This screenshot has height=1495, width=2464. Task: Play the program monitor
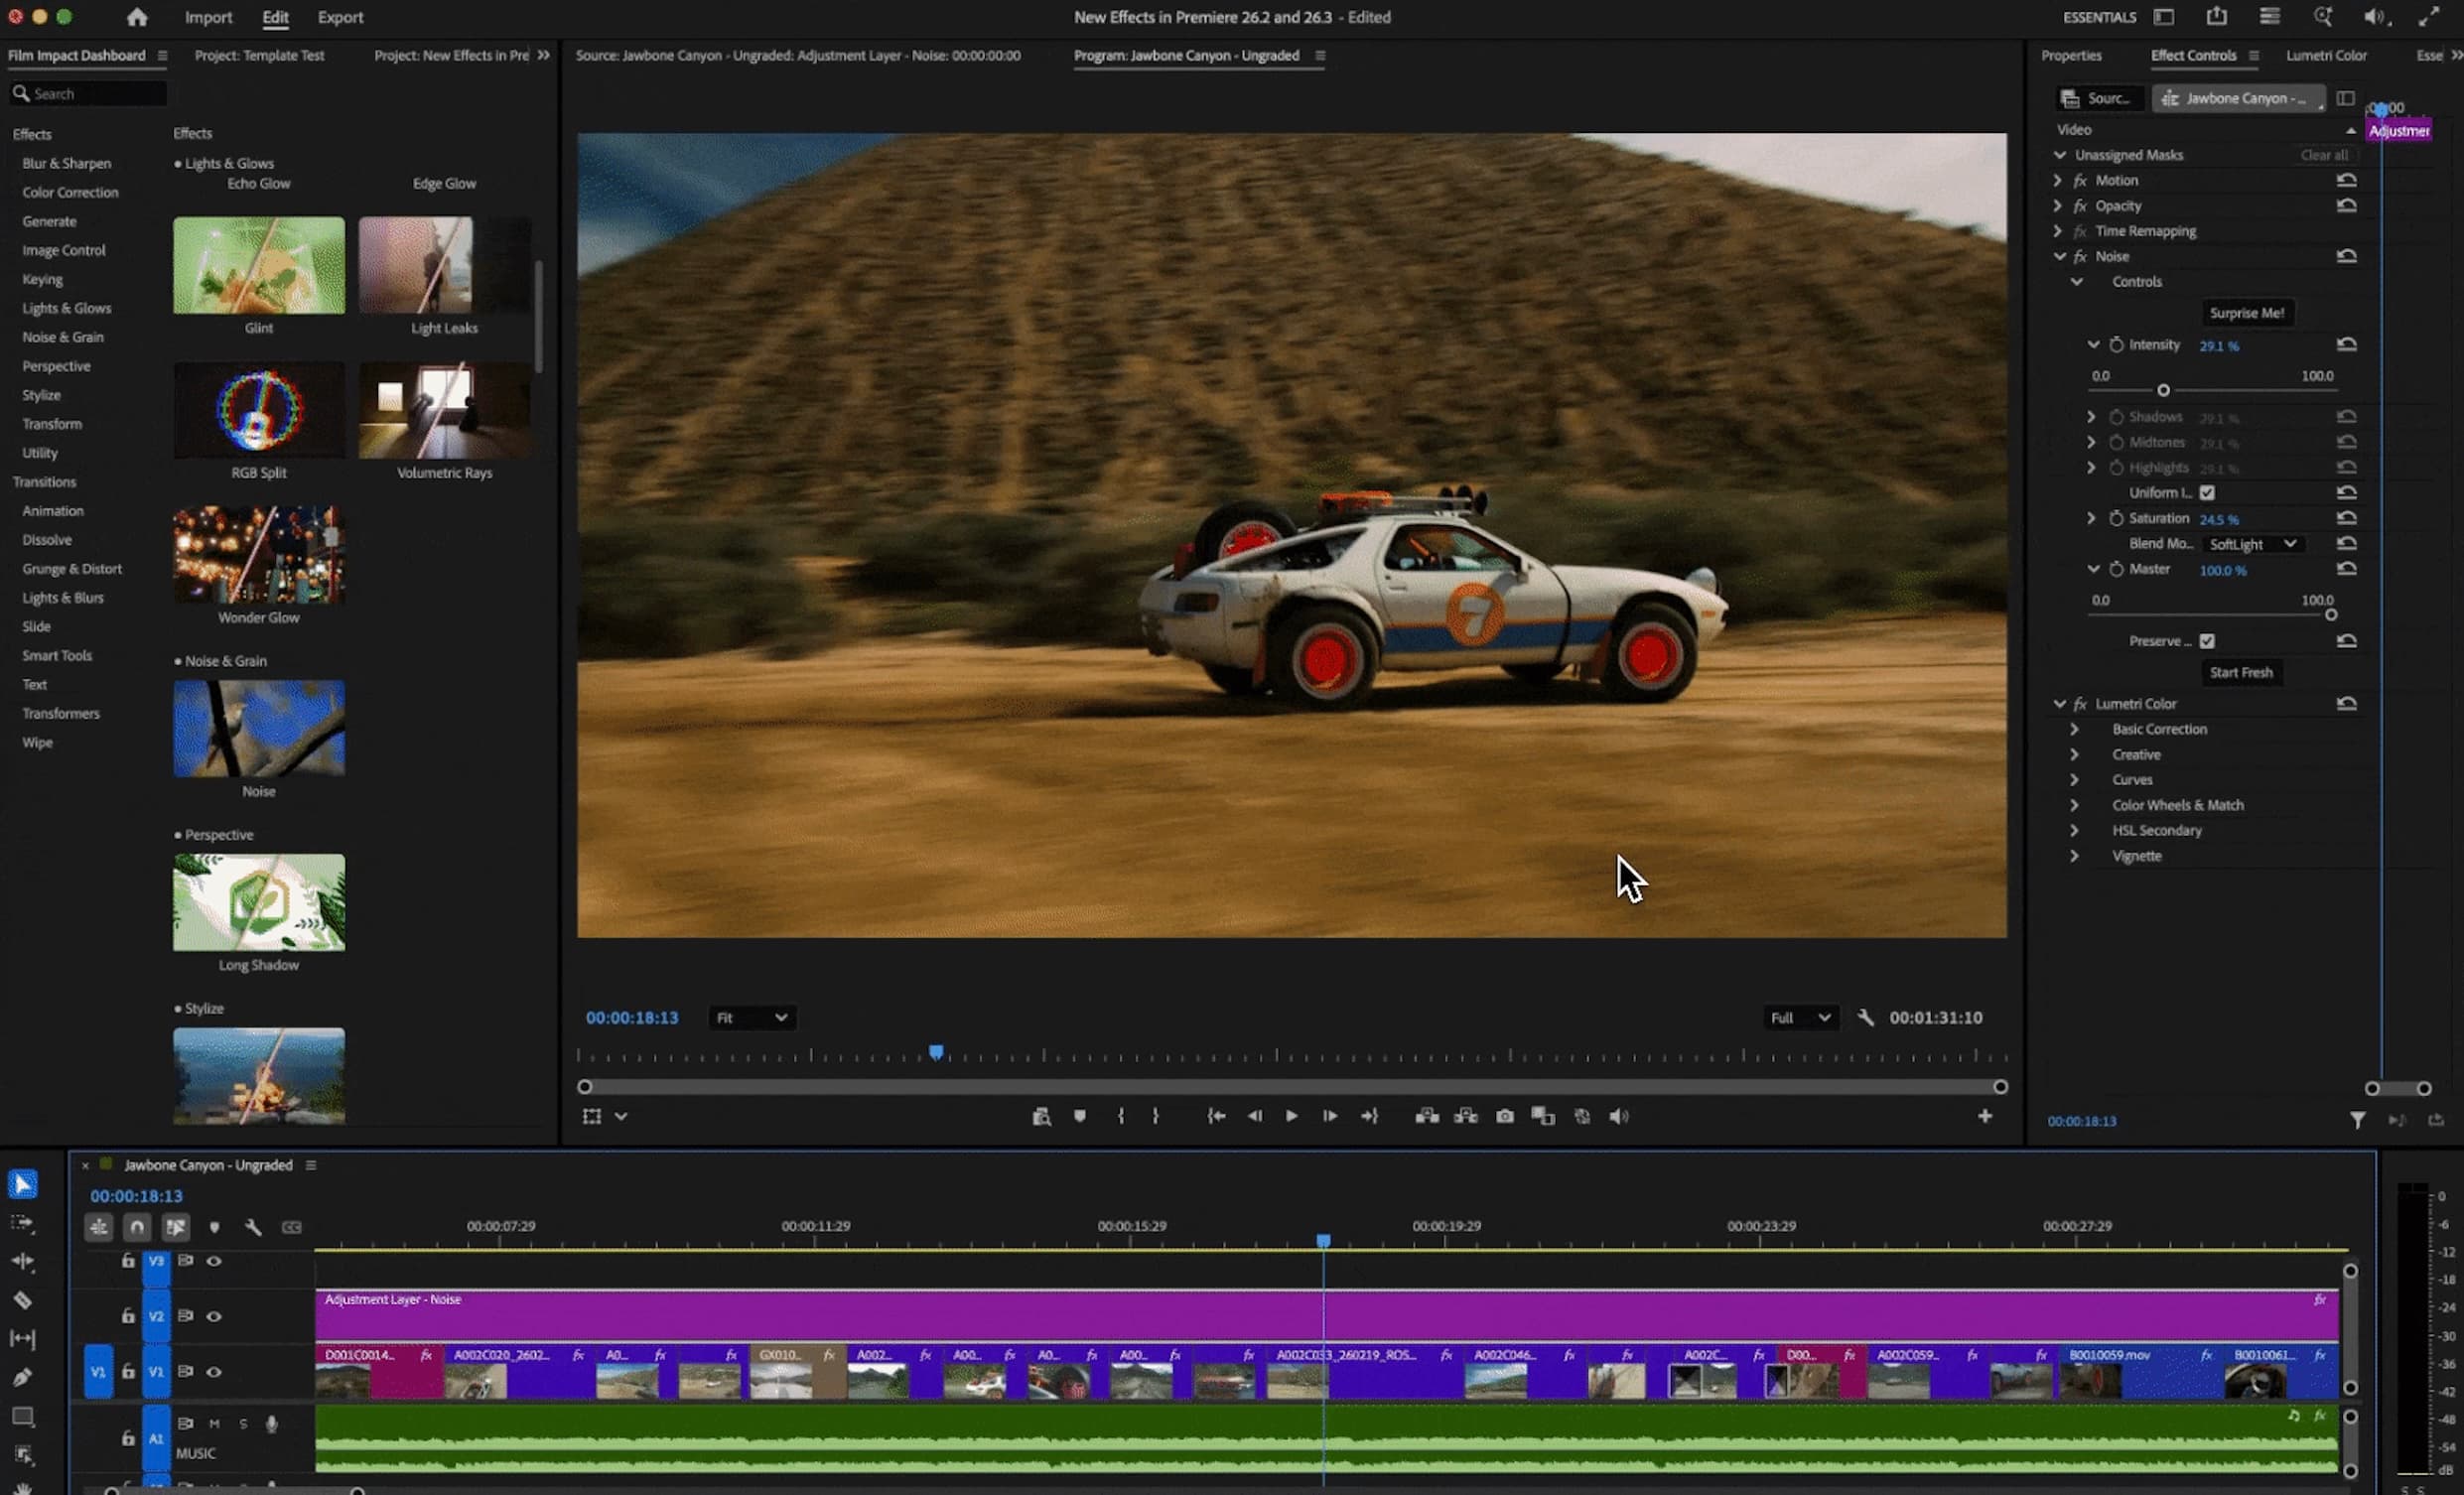[1291, 1116]
